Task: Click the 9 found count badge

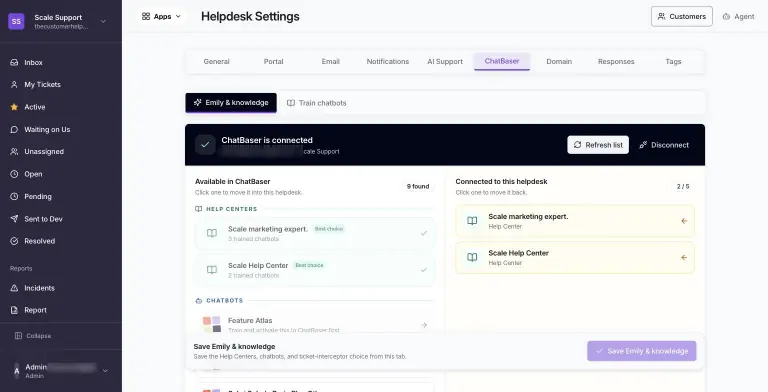Action: pos(418,186)
